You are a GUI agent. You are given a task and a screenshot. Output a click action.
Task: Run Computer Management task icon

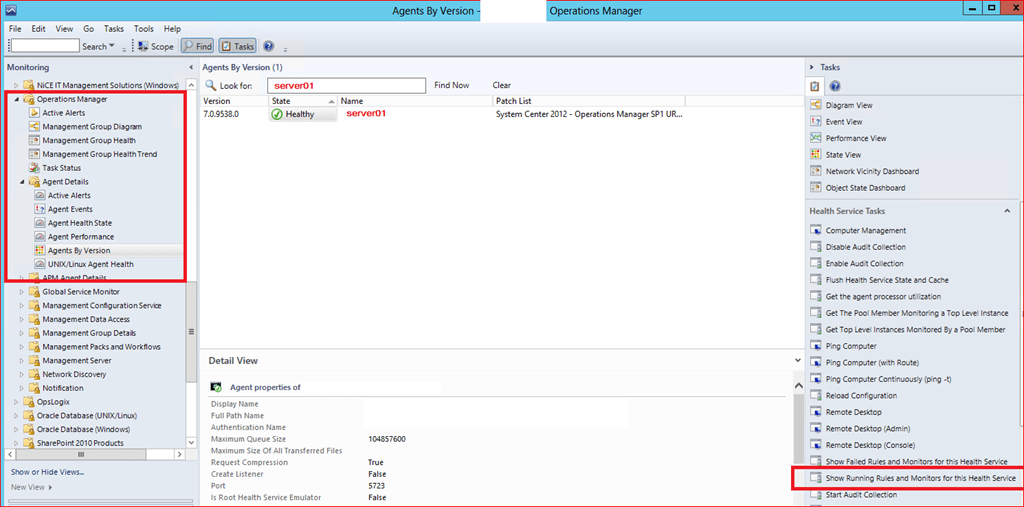(x=815, y=230)
